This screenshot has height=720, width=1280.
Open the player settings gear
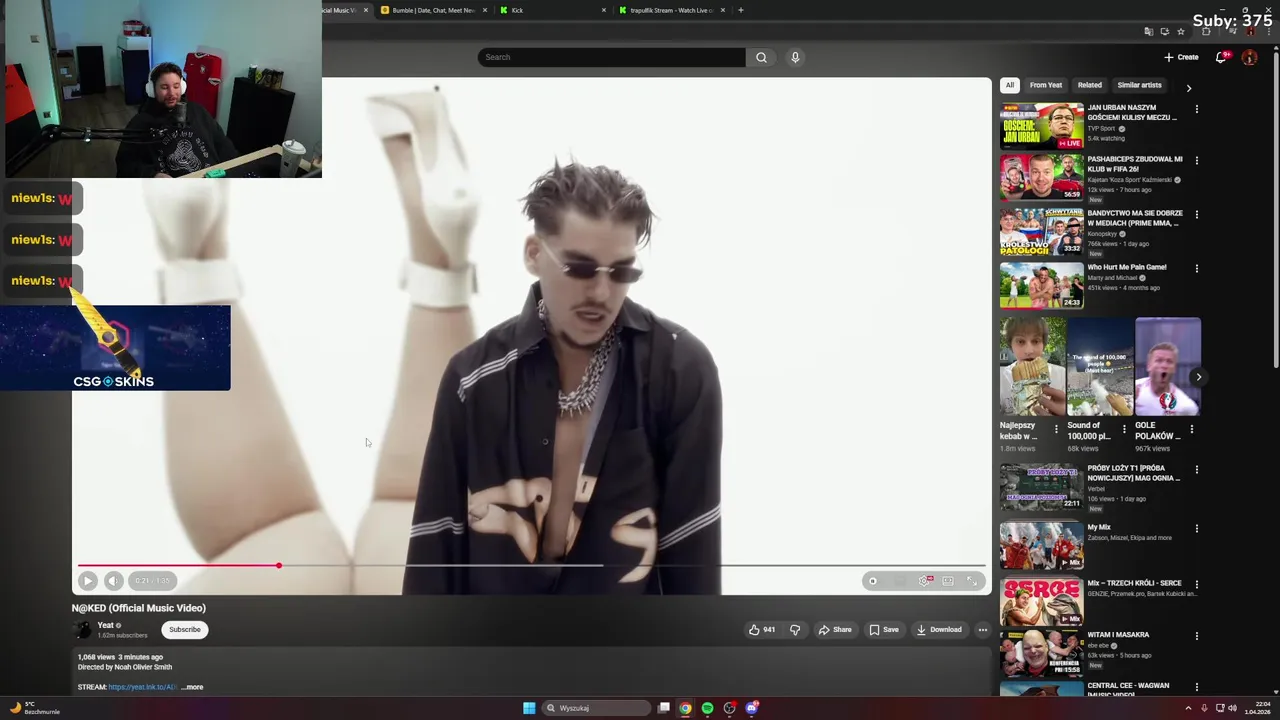tap(925, 580)
